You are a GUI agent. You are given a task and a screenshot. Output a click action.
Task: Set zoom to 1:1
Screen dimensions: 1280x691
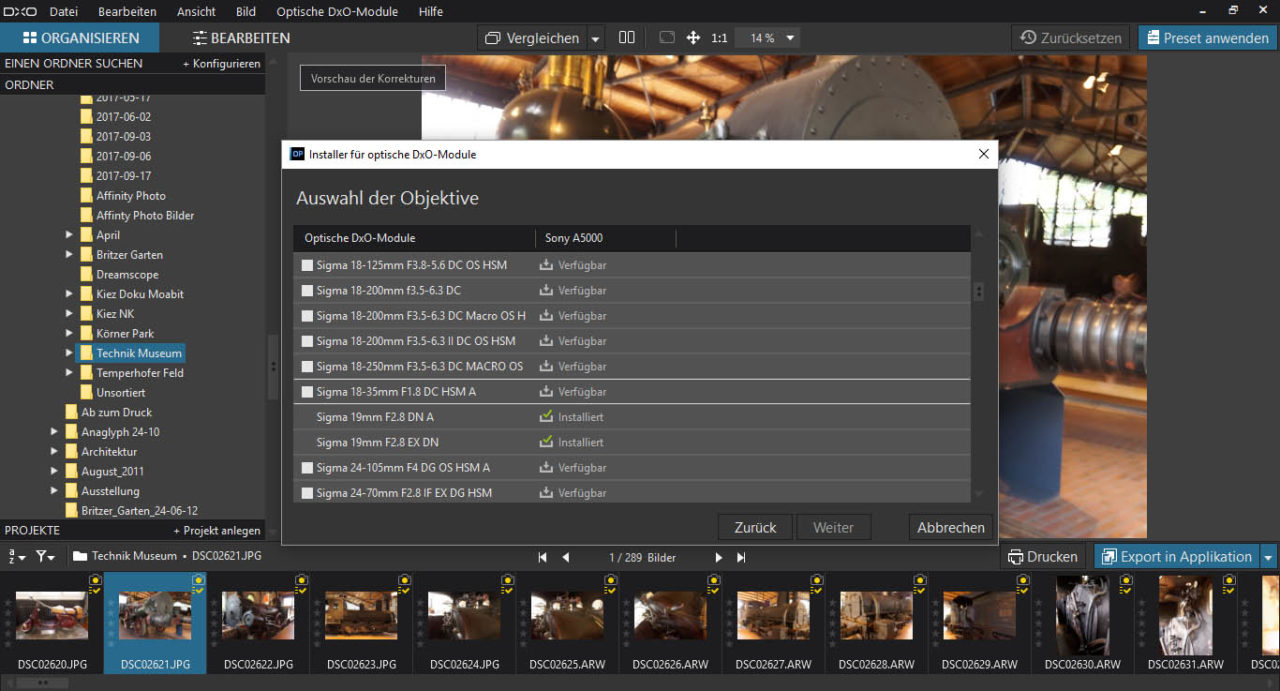pyautogui.click(x=719, y=38)
